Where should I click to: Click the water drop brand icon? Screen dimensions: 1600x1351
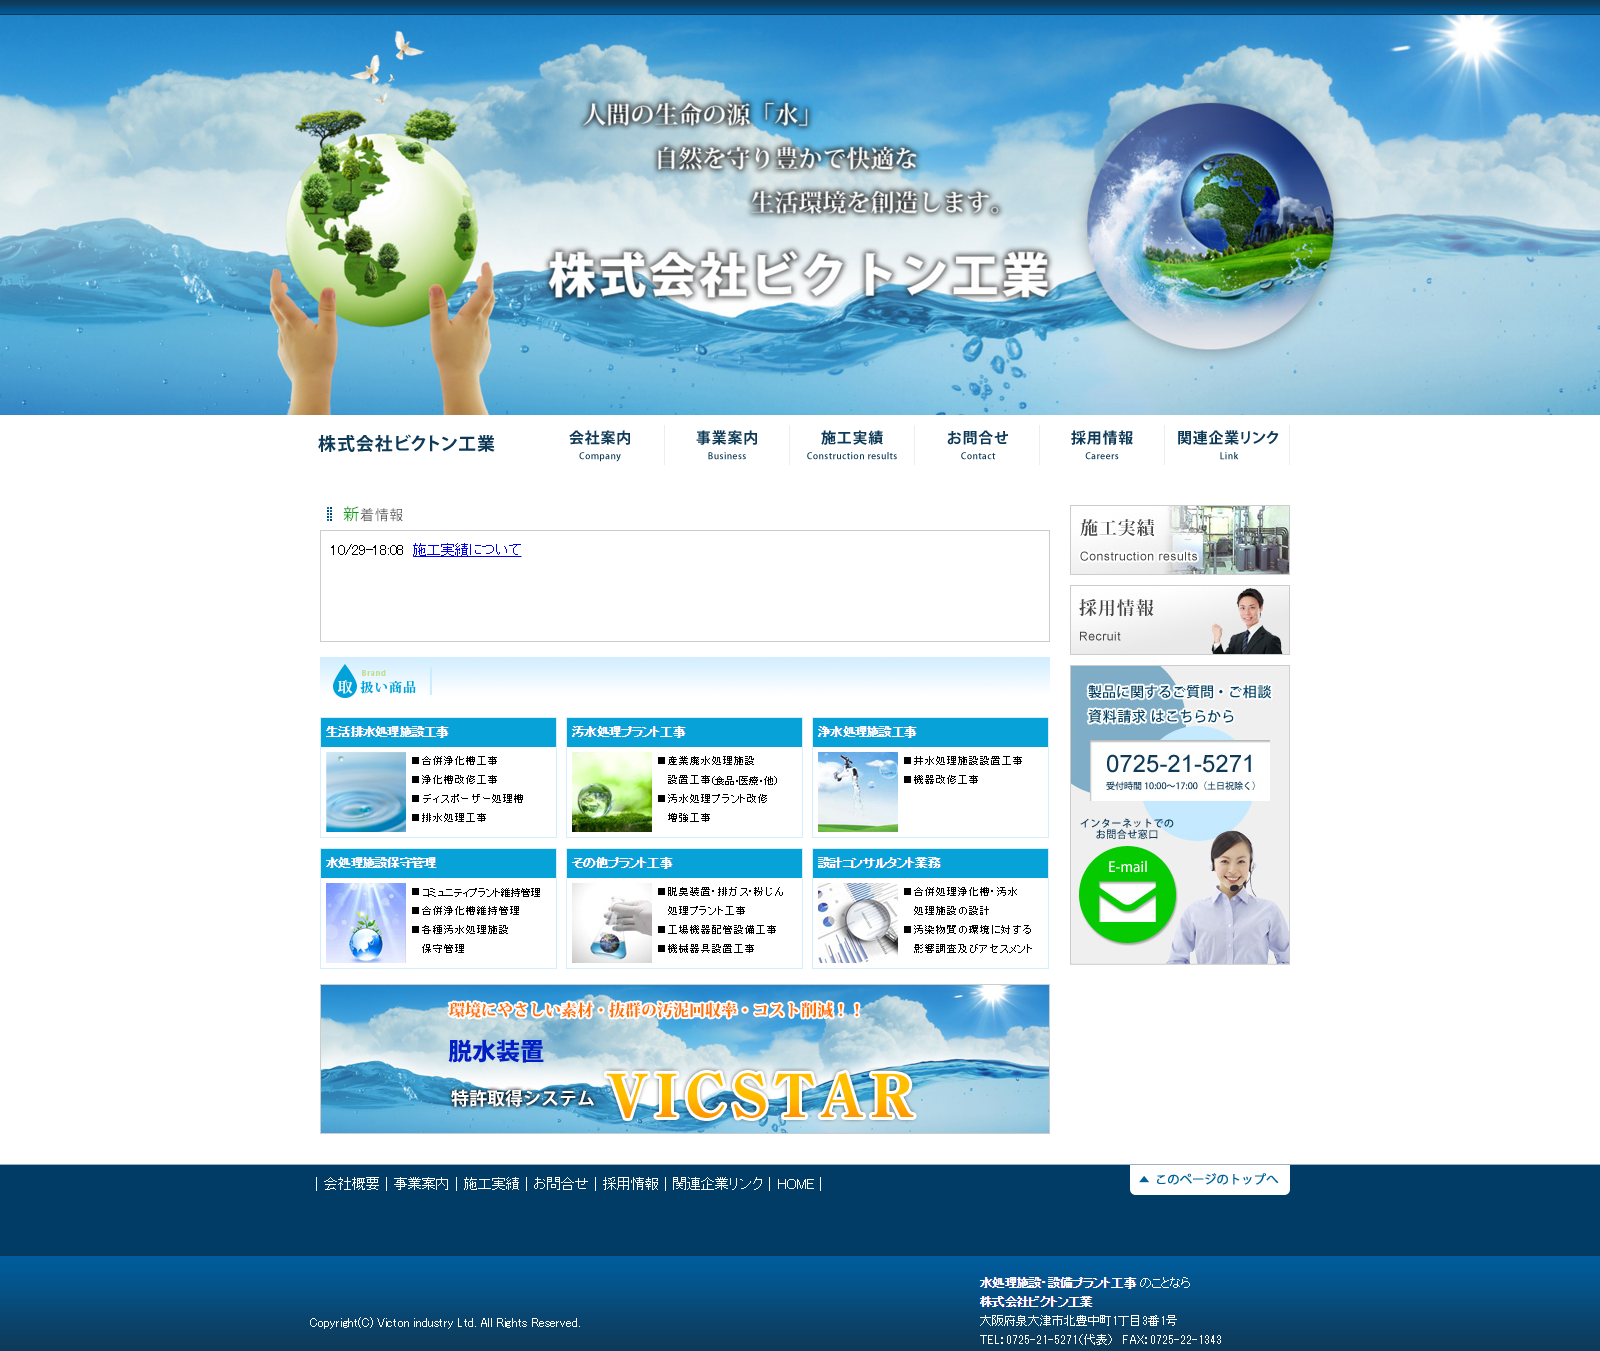tap(345, 681)
